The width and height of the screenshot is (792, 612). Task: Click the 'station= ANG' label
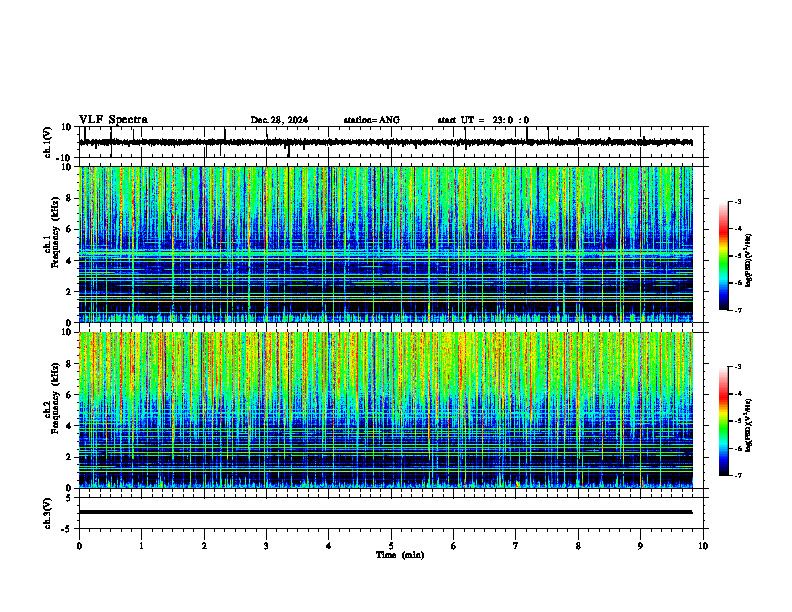pos(372,120)
